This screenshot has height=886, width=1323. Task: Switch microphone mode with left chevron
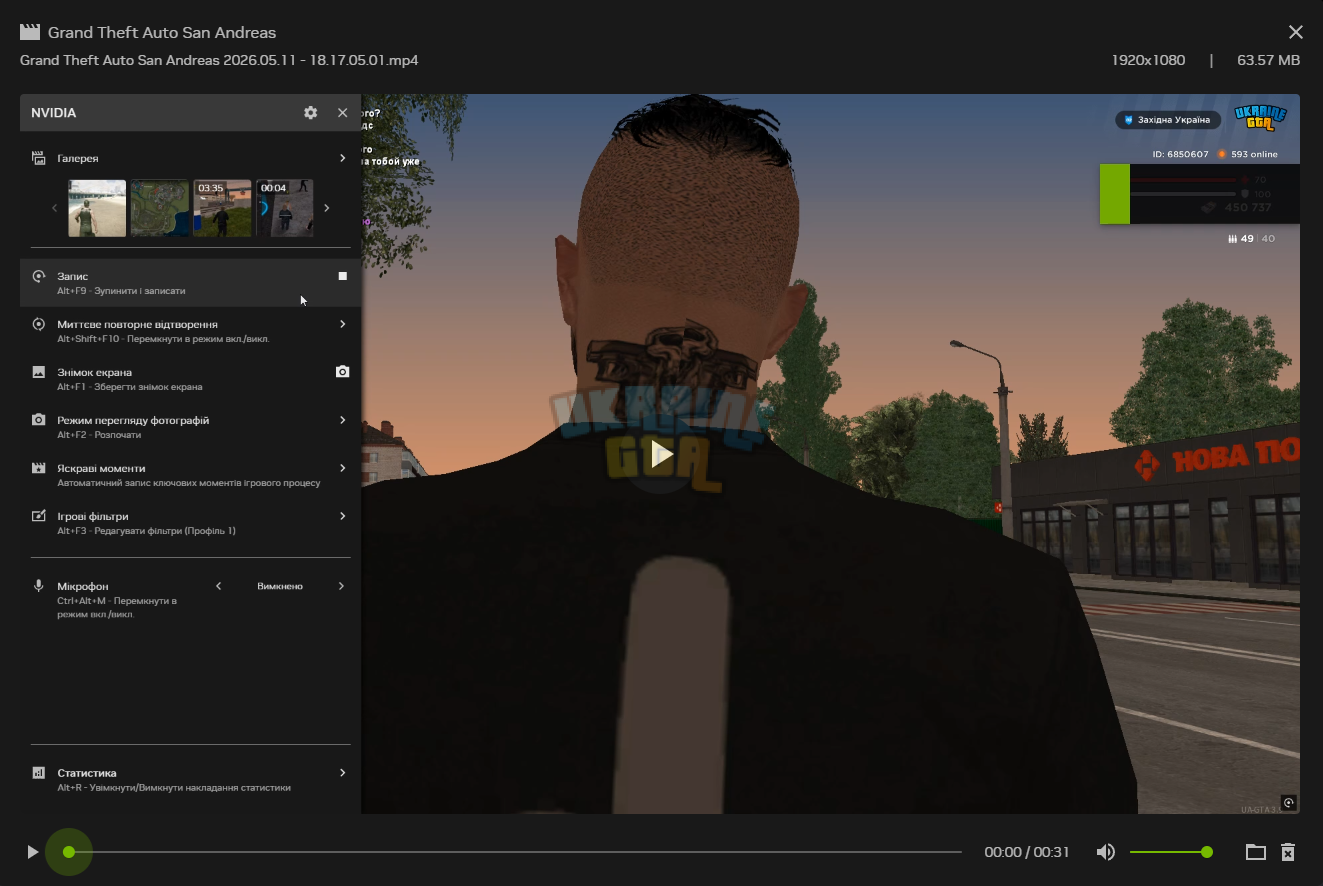(219, 586)
